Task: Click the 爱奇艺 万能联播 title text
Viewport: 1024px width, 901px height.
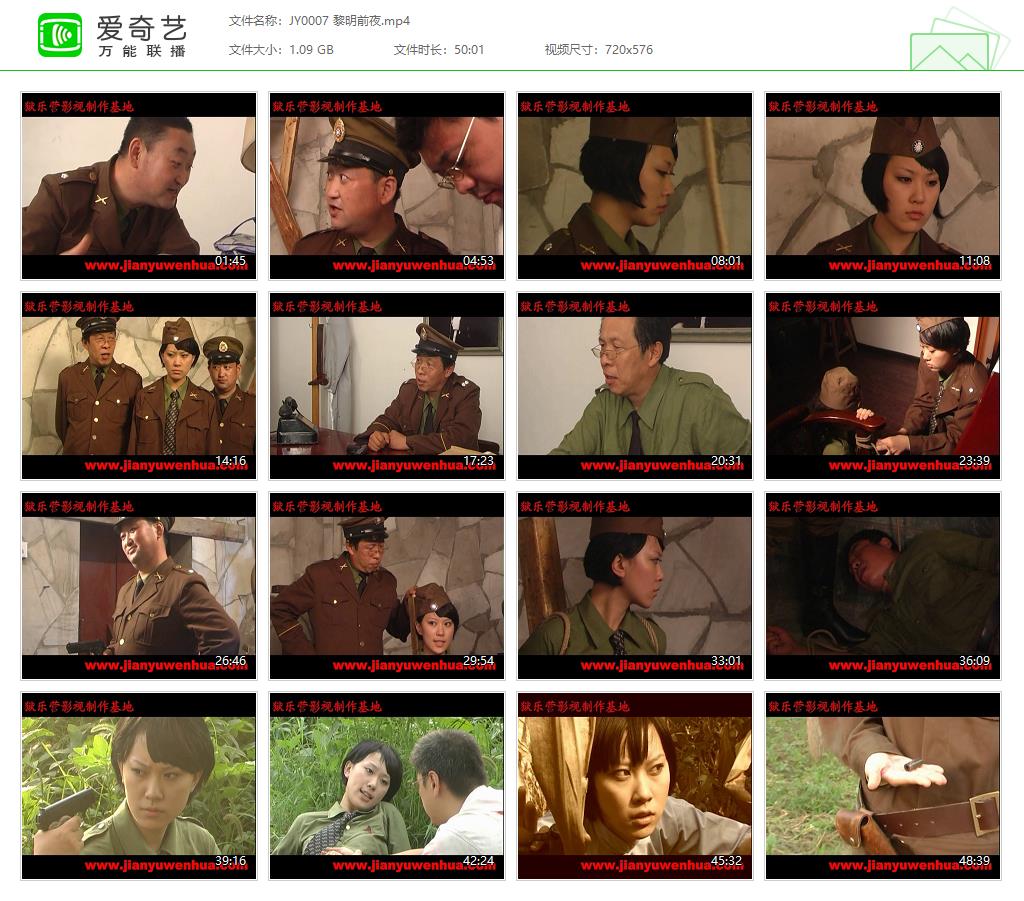Action: (143, 35)
